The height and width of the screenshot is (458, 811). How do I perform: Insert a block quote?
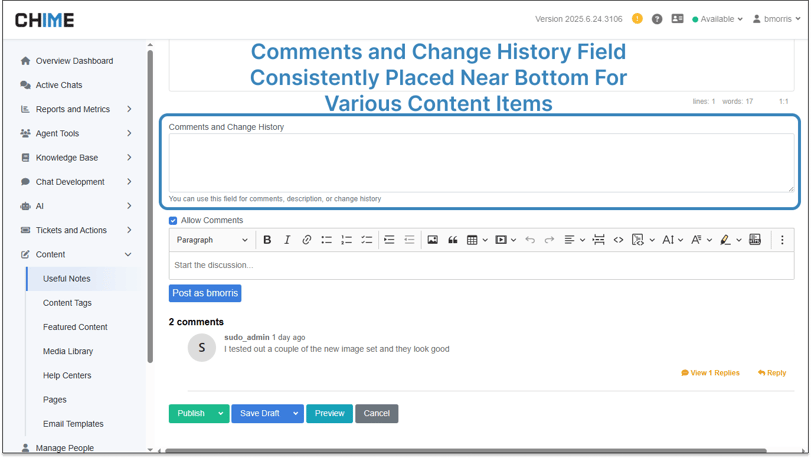coord(453,240)
